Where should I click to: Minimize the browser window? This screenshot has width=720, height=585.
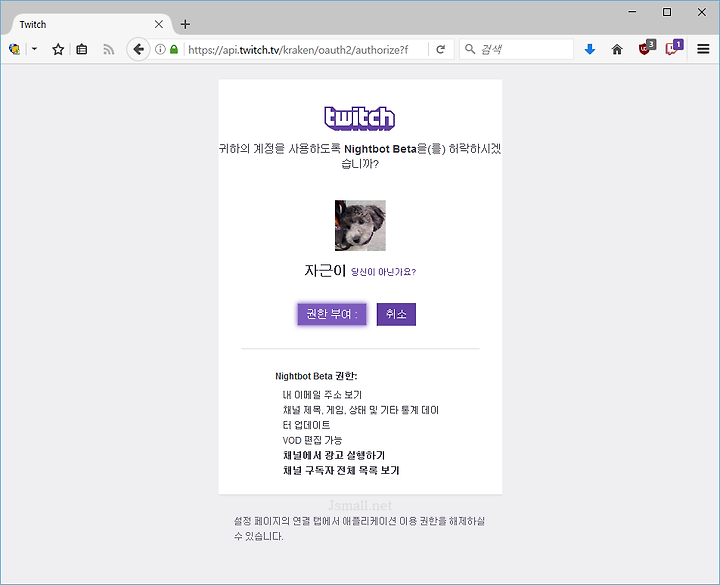tap(632, 11)
